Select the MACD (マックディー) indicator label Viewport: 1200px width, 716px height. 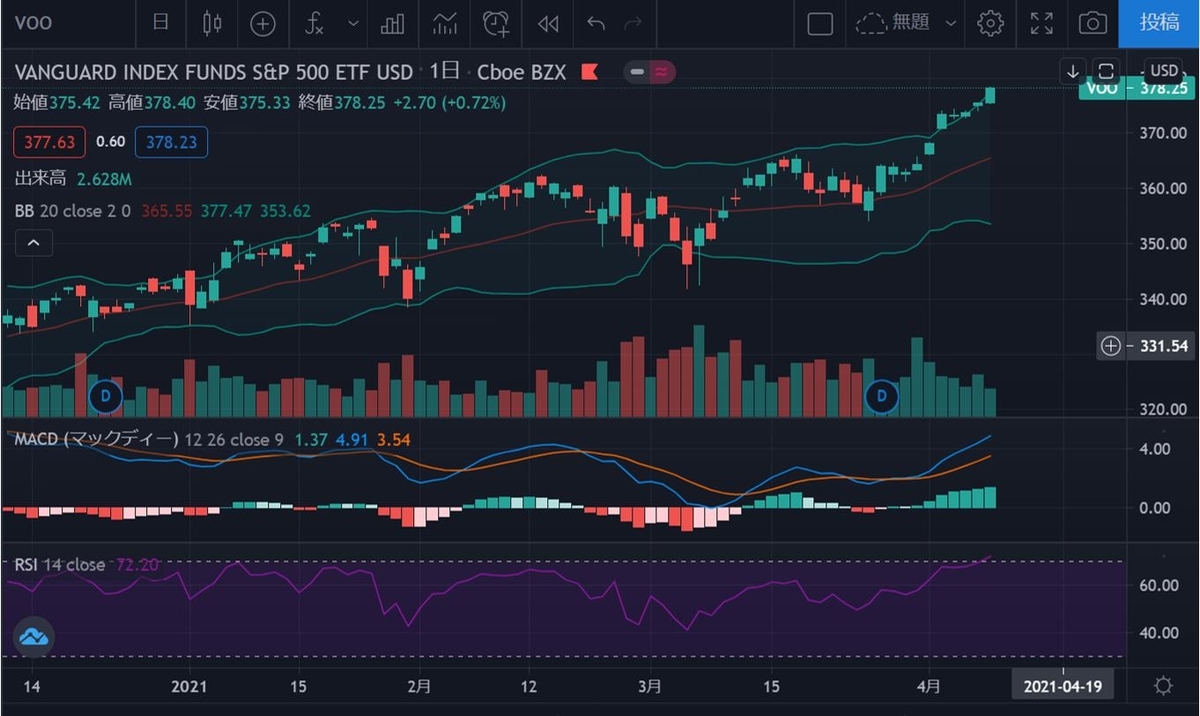(x=96, y=439)
